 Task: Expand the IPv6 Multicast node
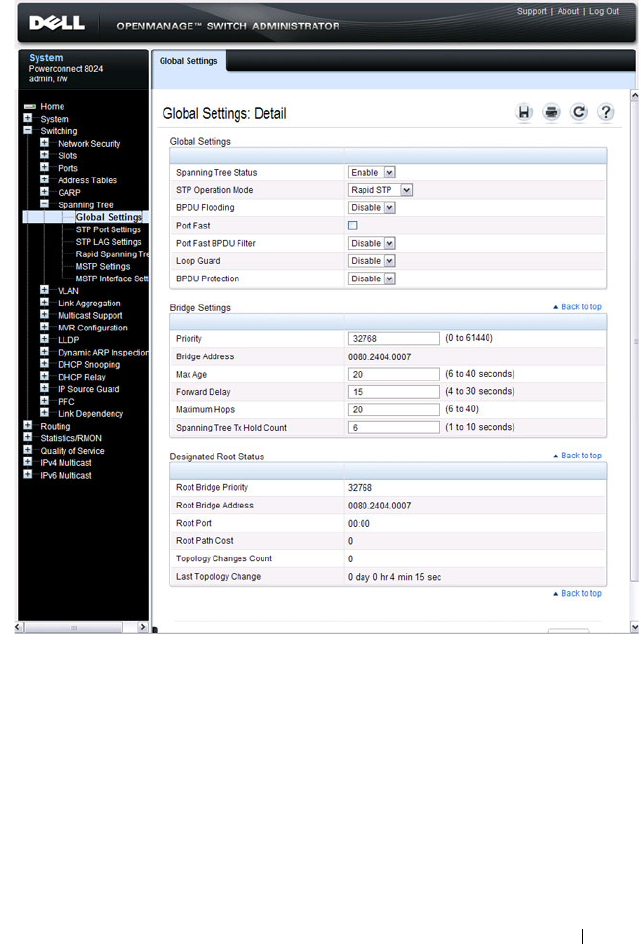28,474
